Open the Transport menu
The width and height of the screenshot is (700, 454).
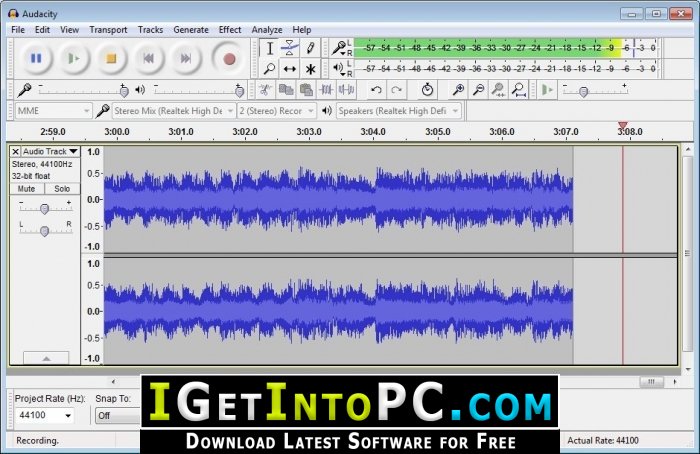tap(108, 30)
